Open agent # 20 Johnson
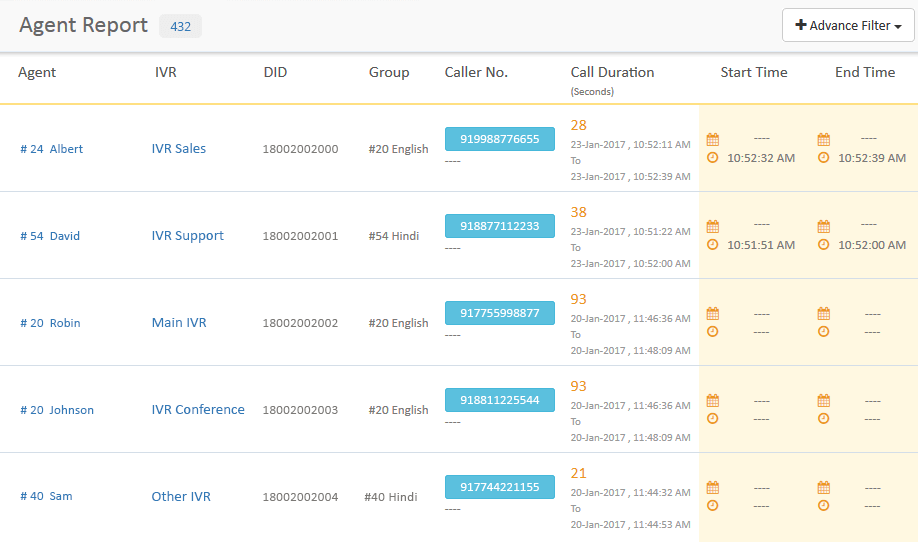Viewport: 918px width, 542px height. pyautogui.click(x=57, y=410)
